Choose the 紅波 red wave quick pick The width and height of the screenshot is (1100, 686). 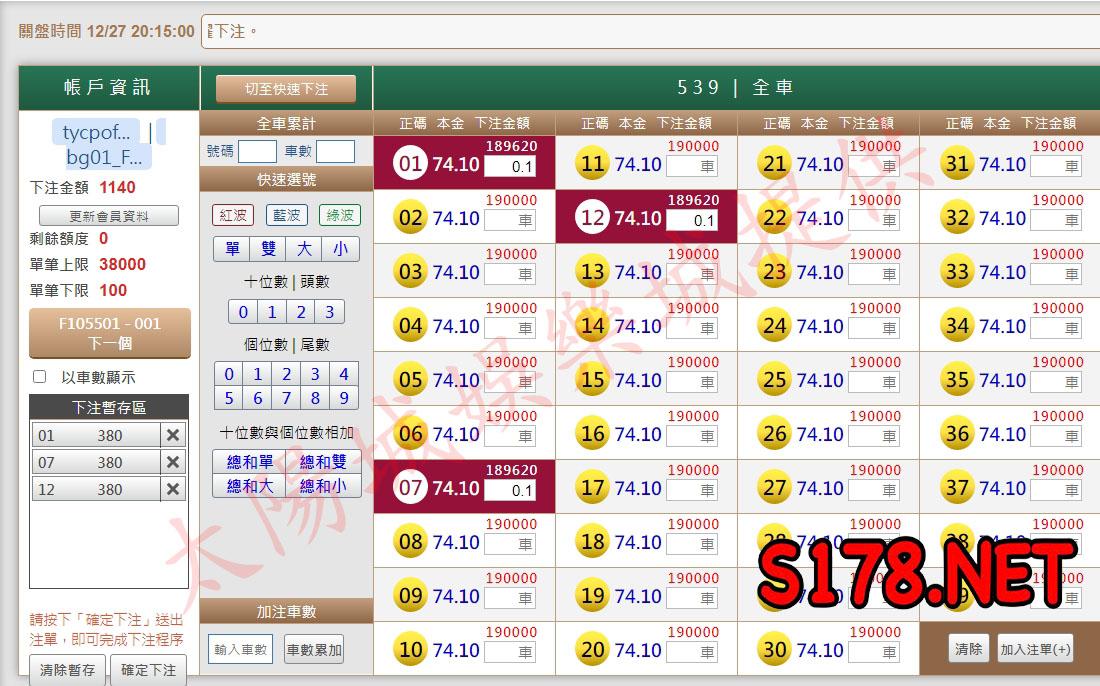pyautogui.click(x=233, y=215)
